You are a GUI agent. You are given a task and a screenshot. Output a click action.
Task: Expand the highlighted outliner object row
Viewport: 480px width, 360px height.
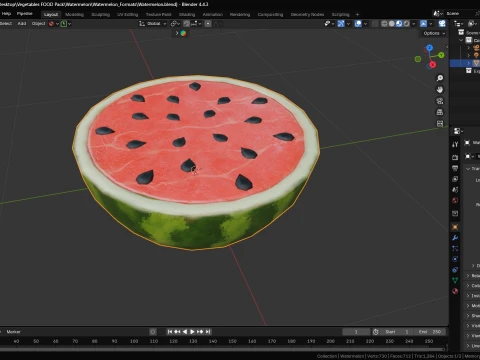[x=469, y=63]
